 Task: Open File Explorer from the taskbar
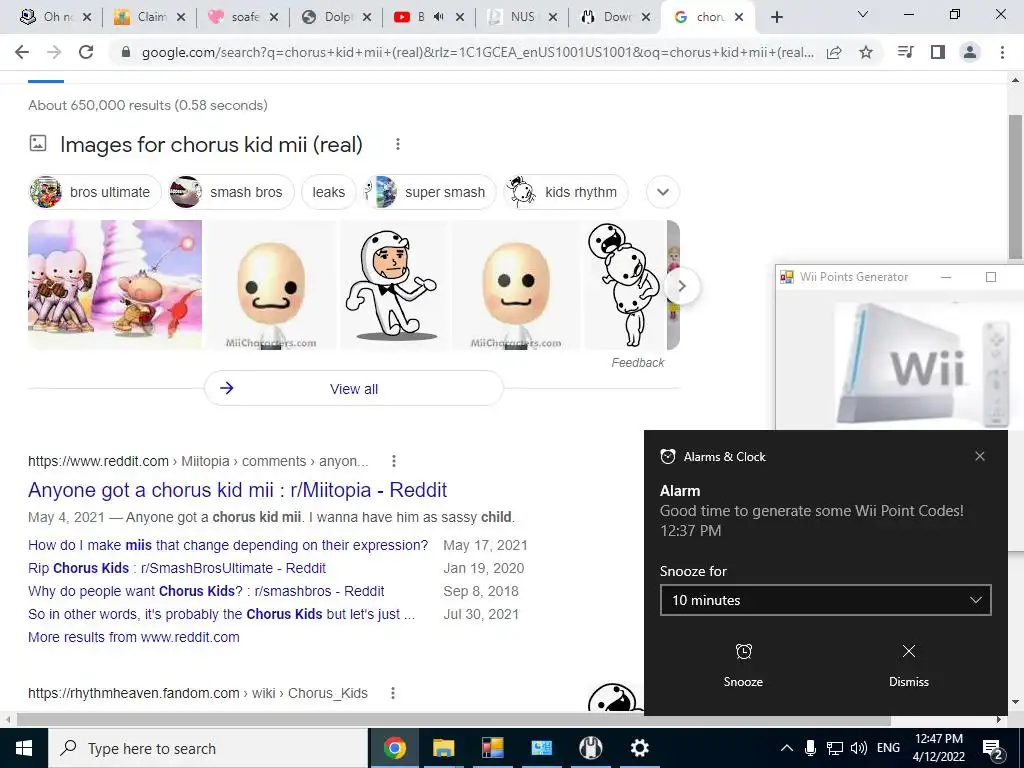tap(443, 748)
